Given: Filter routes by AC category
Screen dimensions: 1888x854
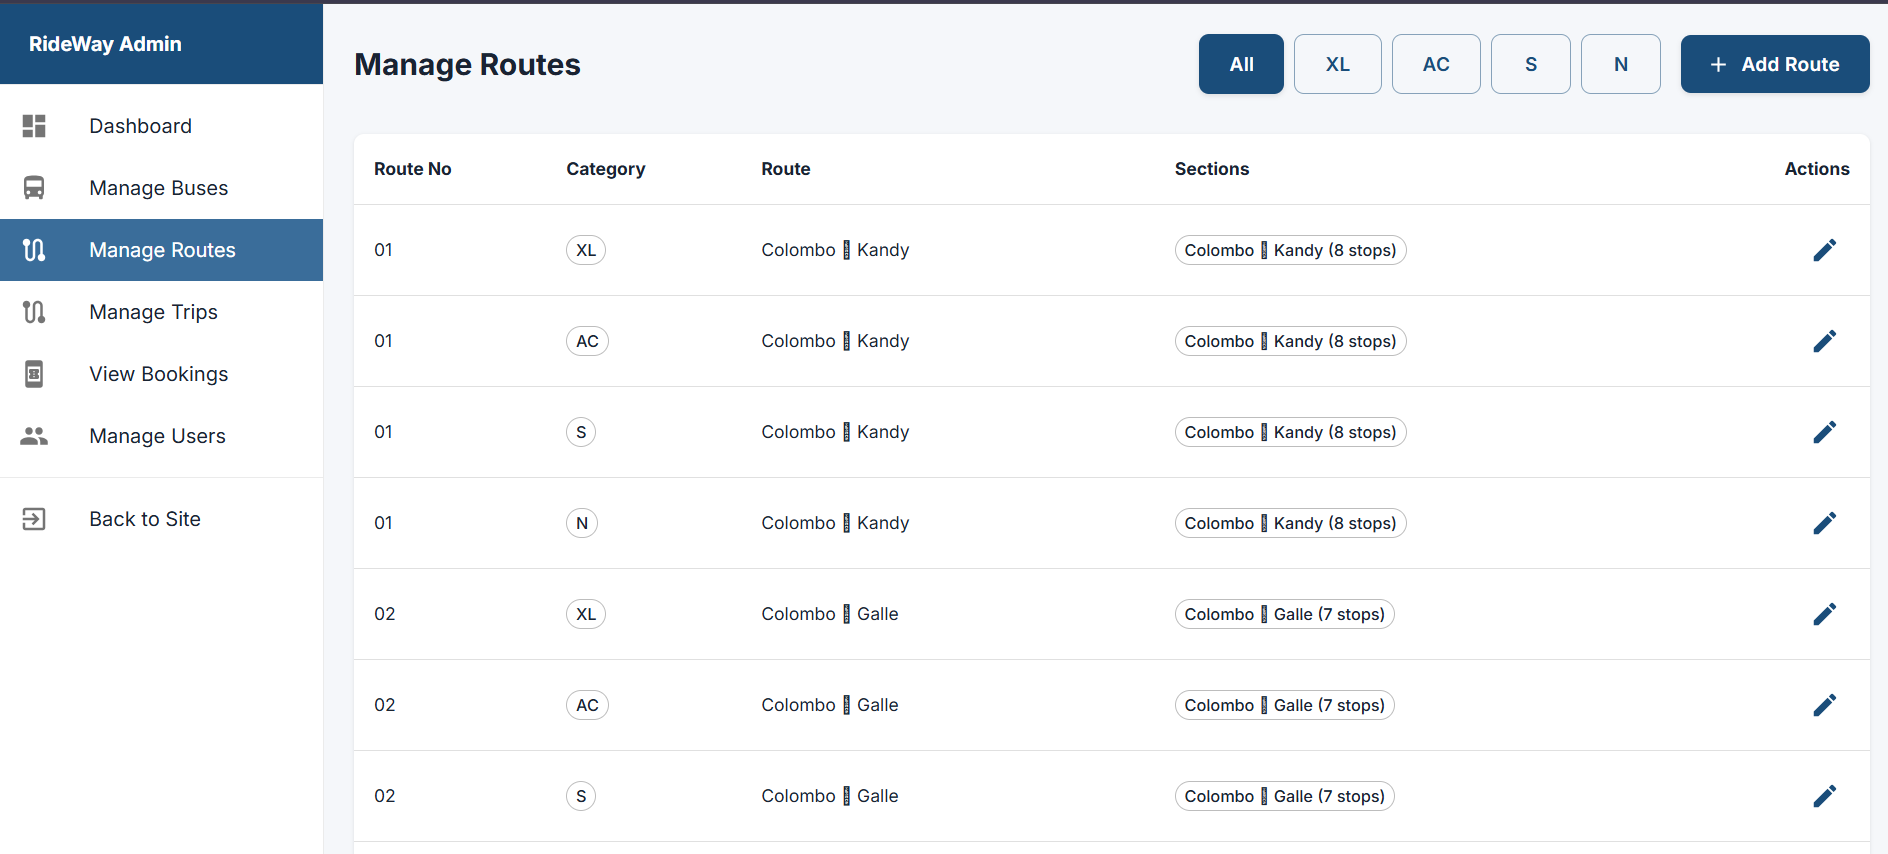Looking at the screenshot, I should (1436, 64).
